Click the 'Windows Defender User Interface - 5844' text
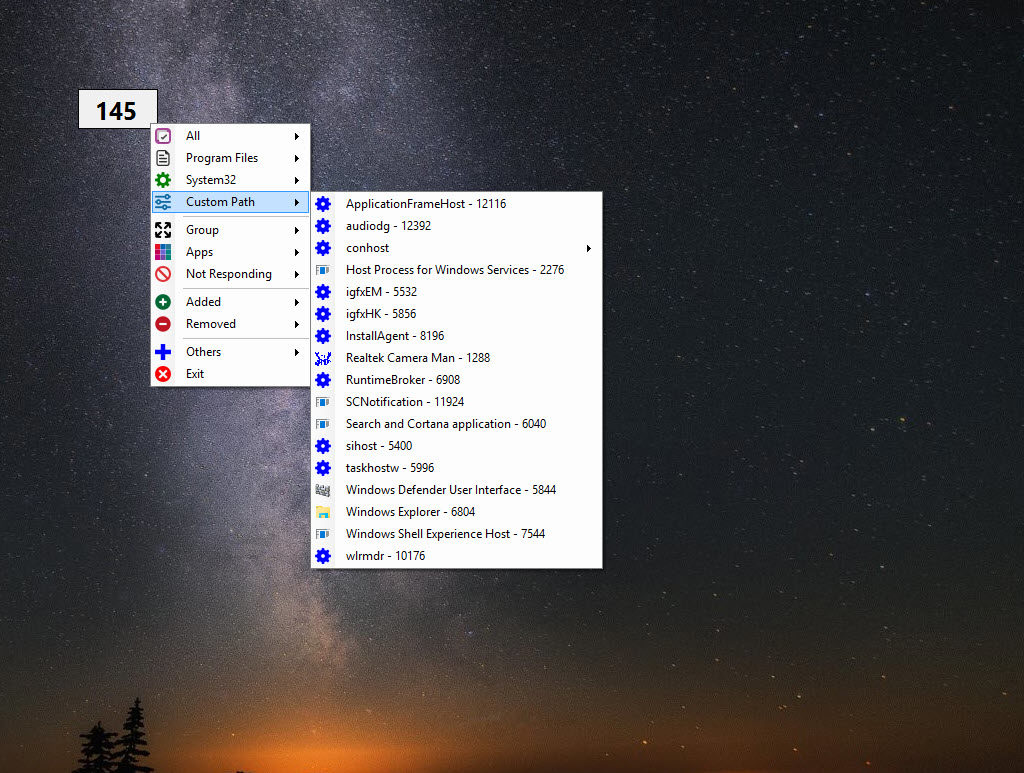 click(x=451, y=490)
